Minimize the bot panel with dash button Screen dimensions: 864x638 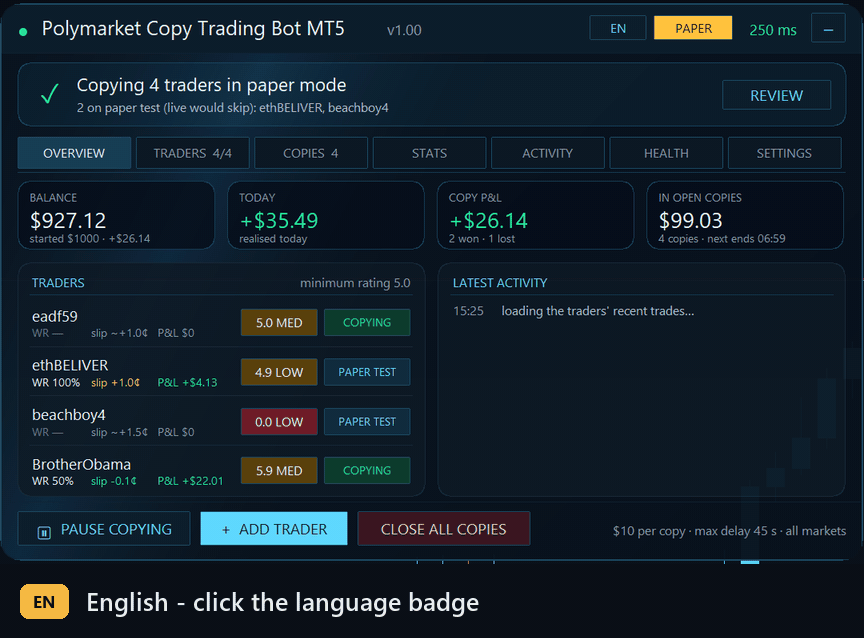(x=828, y=28)
